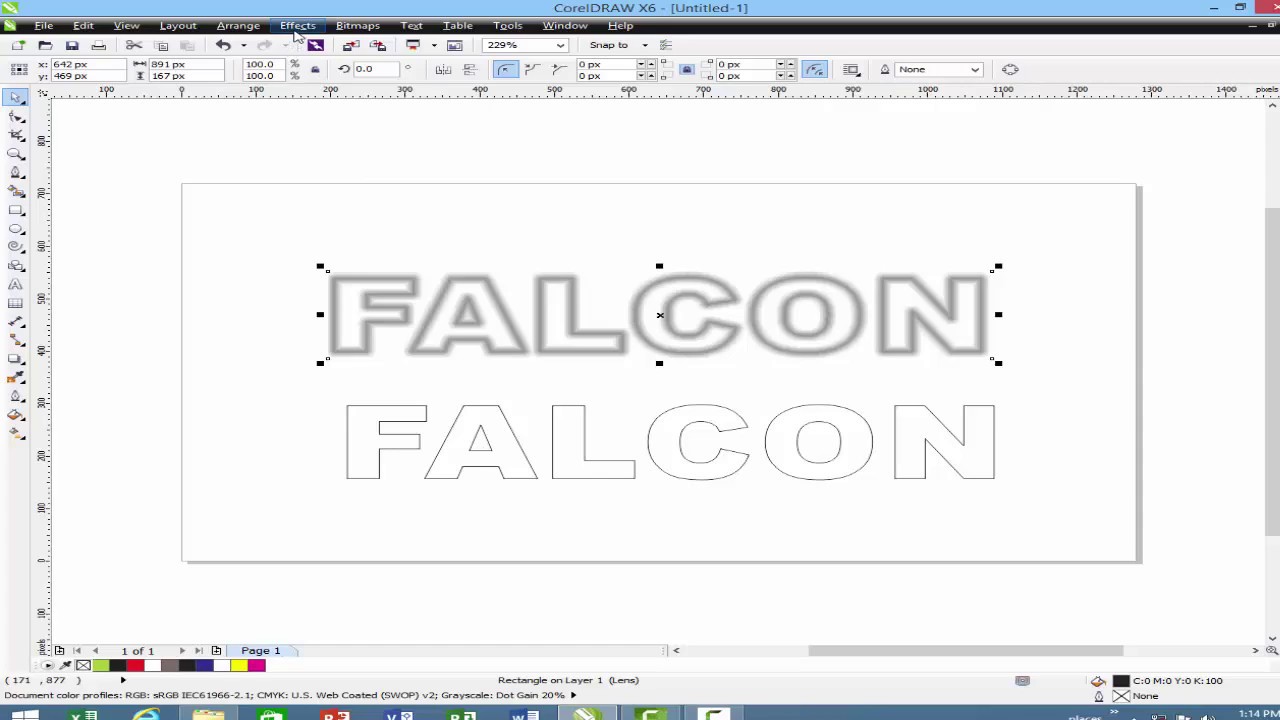This screenshot has height=720, width=1280.
Task: Select the Zoom tool in the toolbox
Action: click(16, 154)
